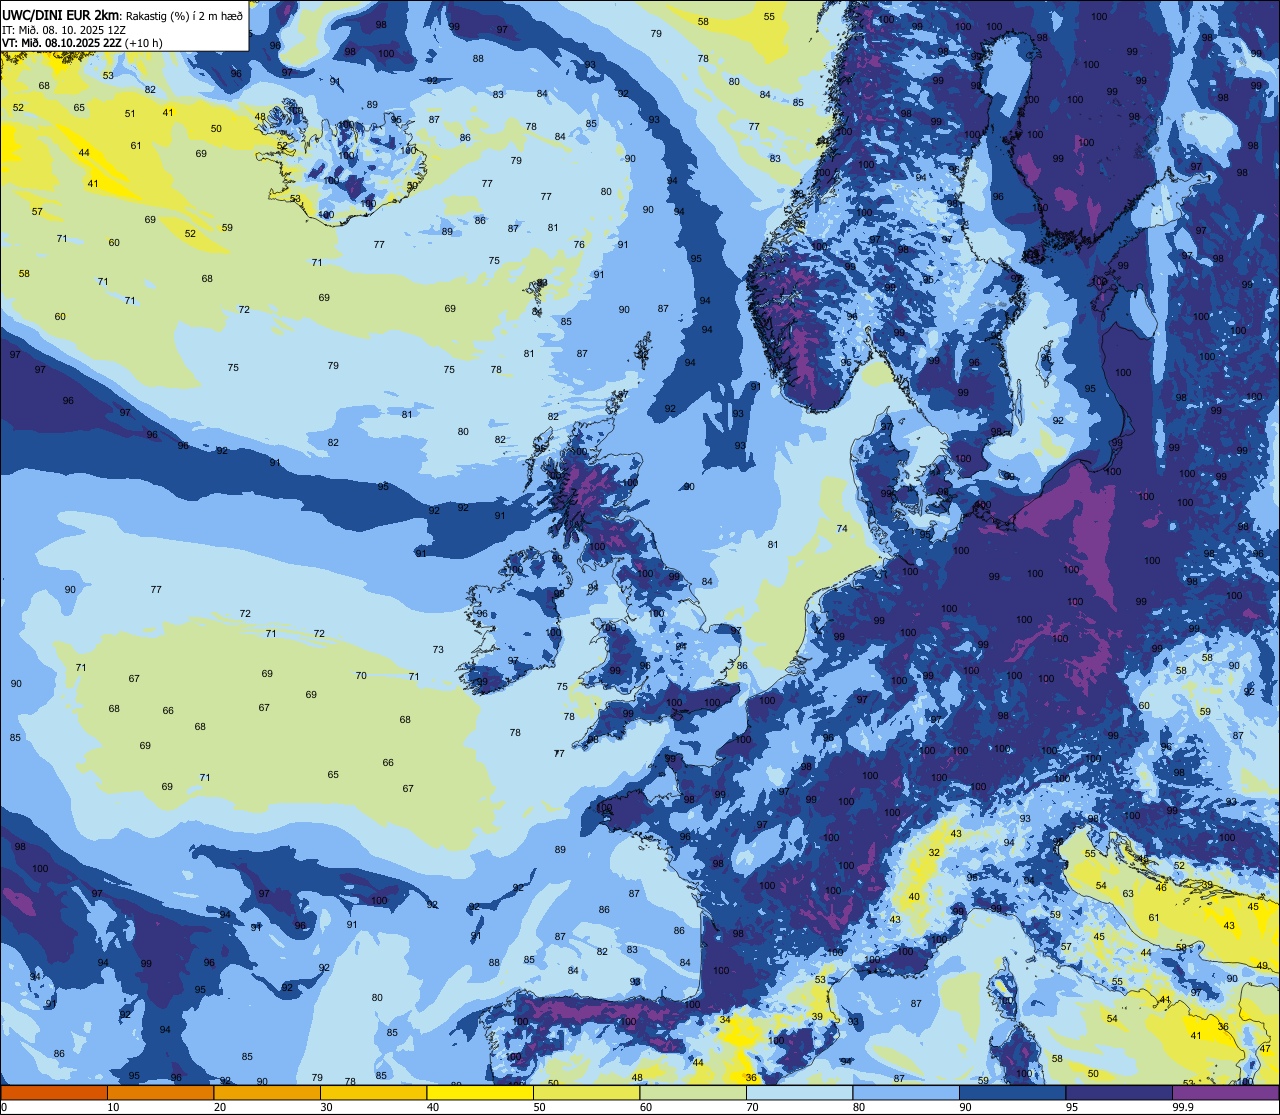
Task: Select the 90–95 dark blue legend swatch
Action: click(x=1012, y=1093)
